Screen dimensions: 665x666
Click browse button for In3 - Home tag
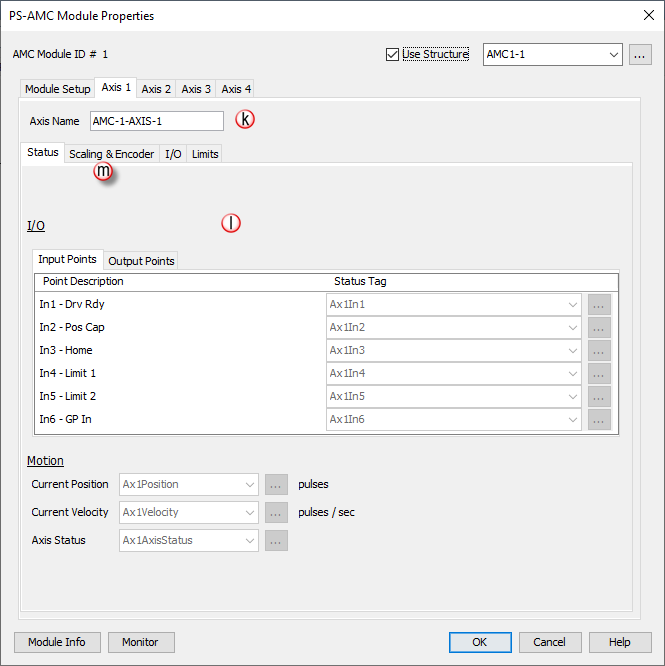(599, 351)
